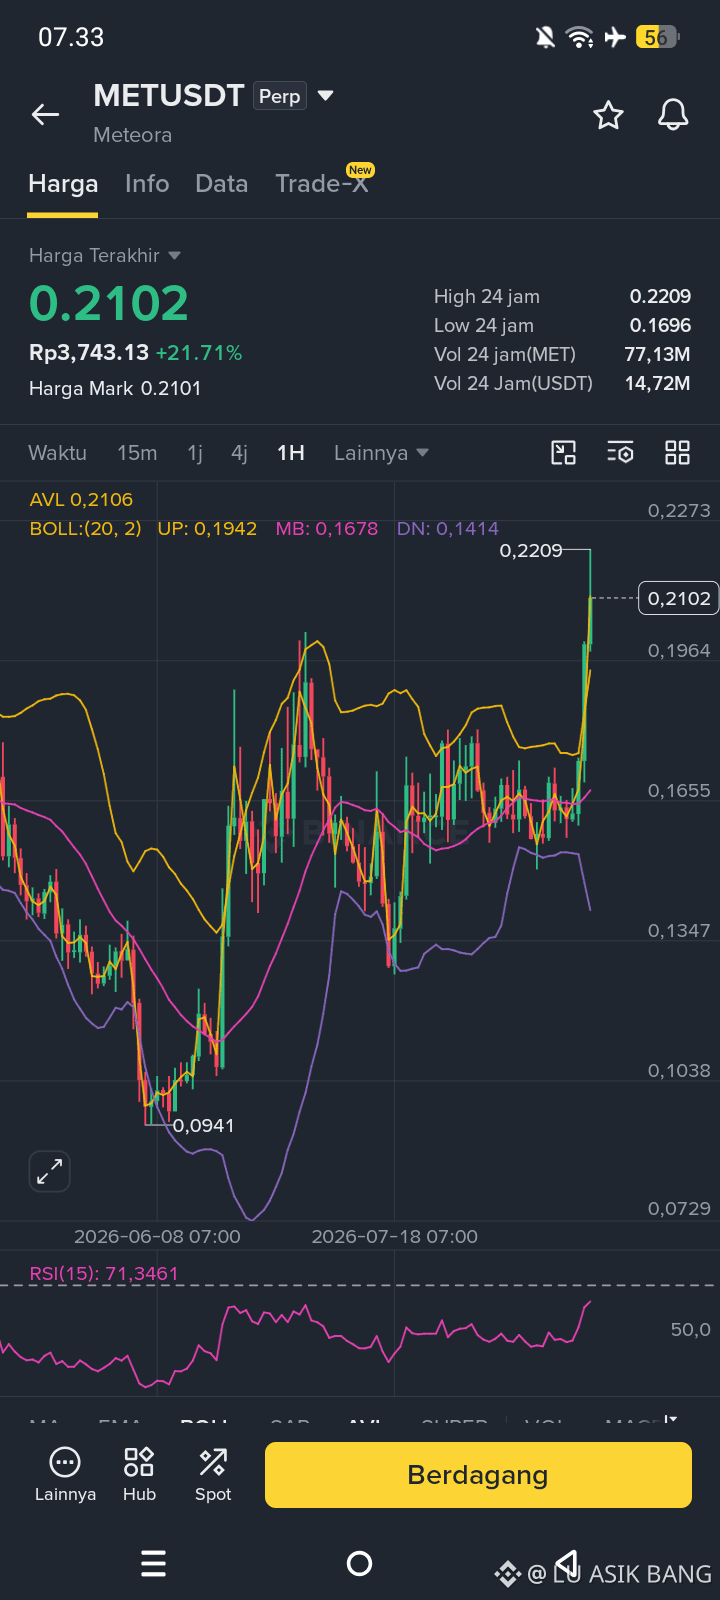Open the Hub icon
This screenshot has width=720, height=1600.
pos(139,1474)
